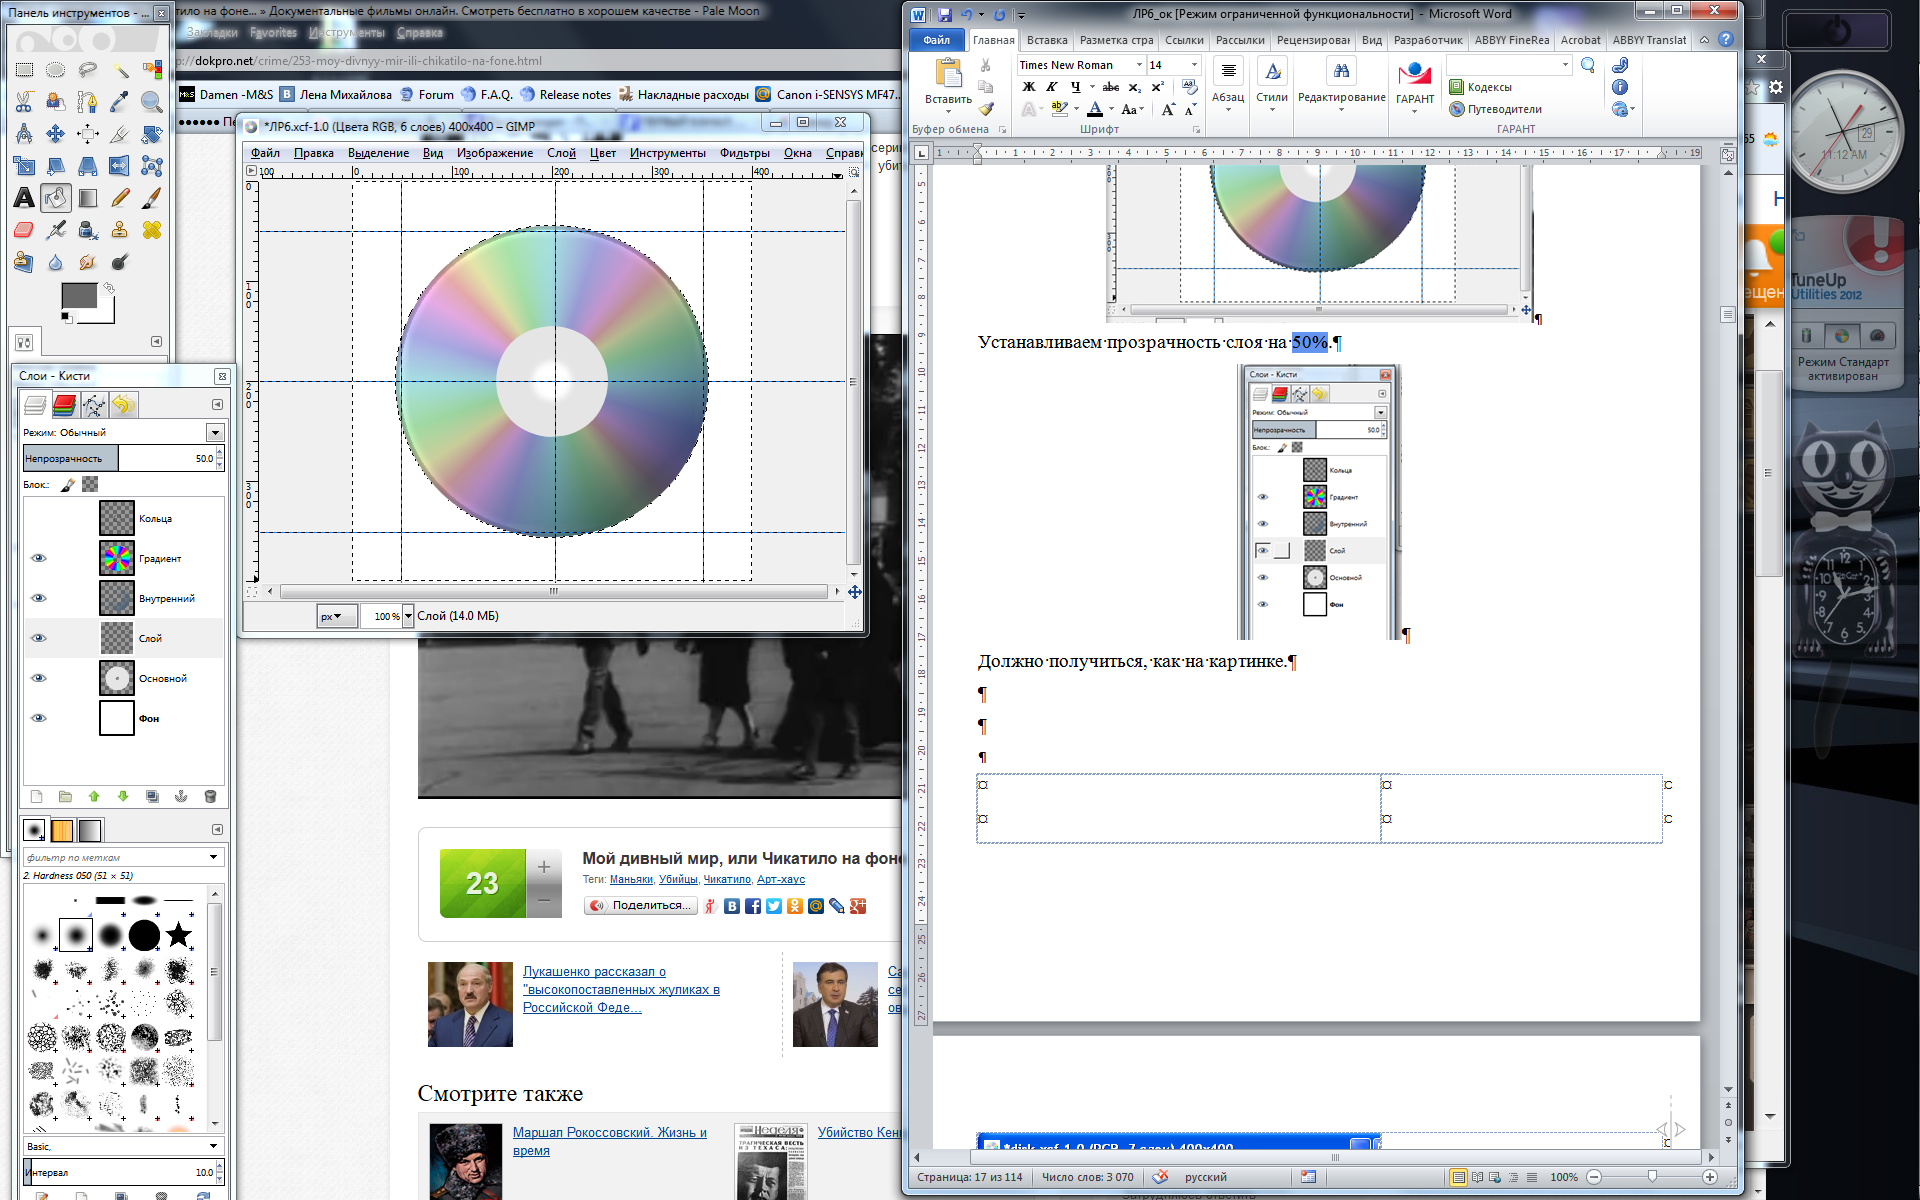Image resolution: width=1920 pixels, height=1200 pixels.
Task: Select the Bucket Fill tool
Action: pos(56,198)
